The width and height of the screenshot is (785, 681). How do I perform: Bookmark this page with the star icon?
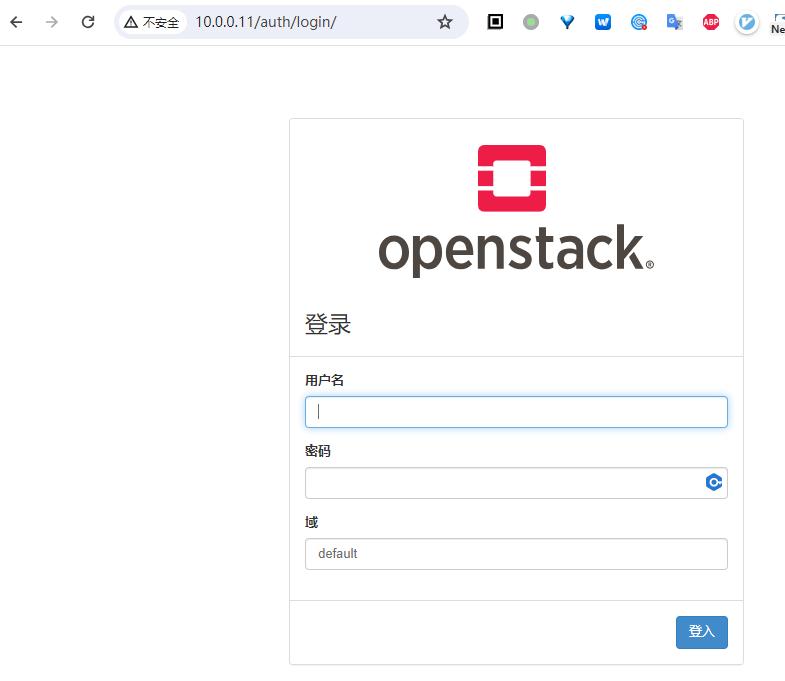(x=445, y=22)
